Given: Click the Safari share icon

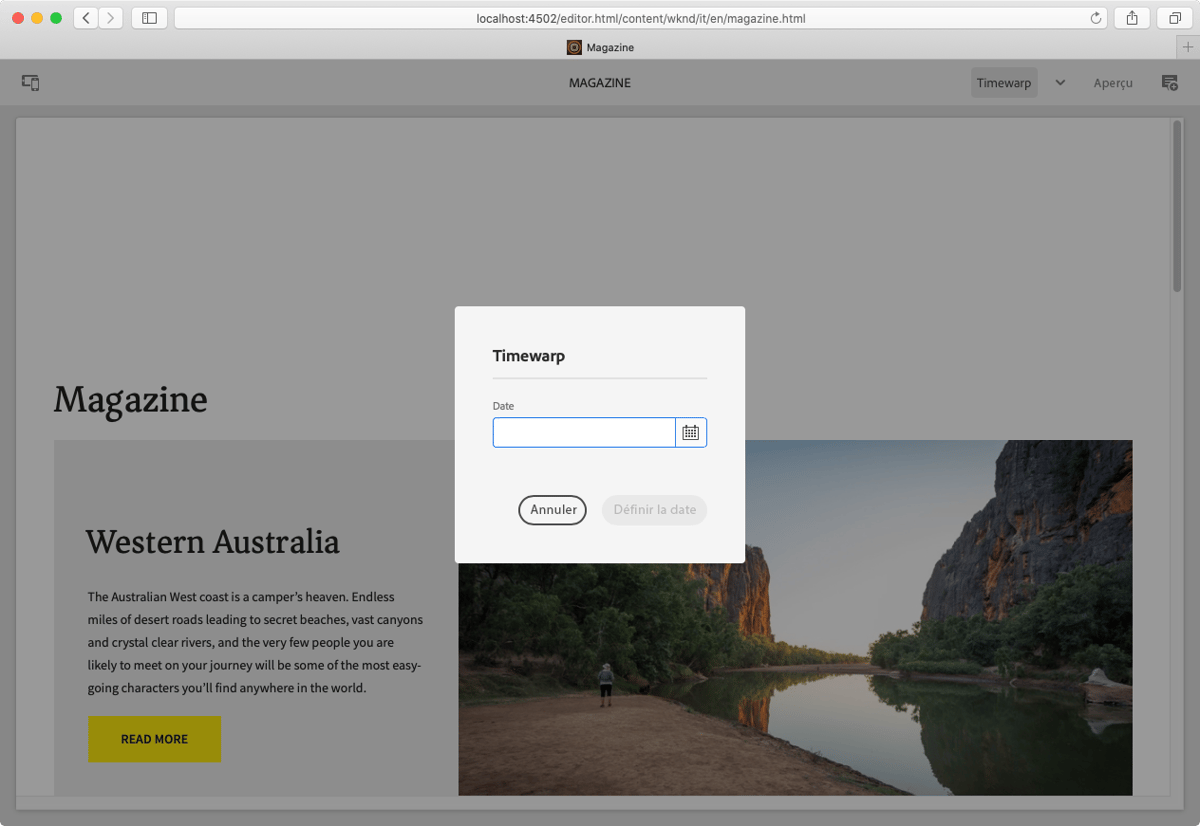Looking at the screenshot, I should [x=1131, y=17].
